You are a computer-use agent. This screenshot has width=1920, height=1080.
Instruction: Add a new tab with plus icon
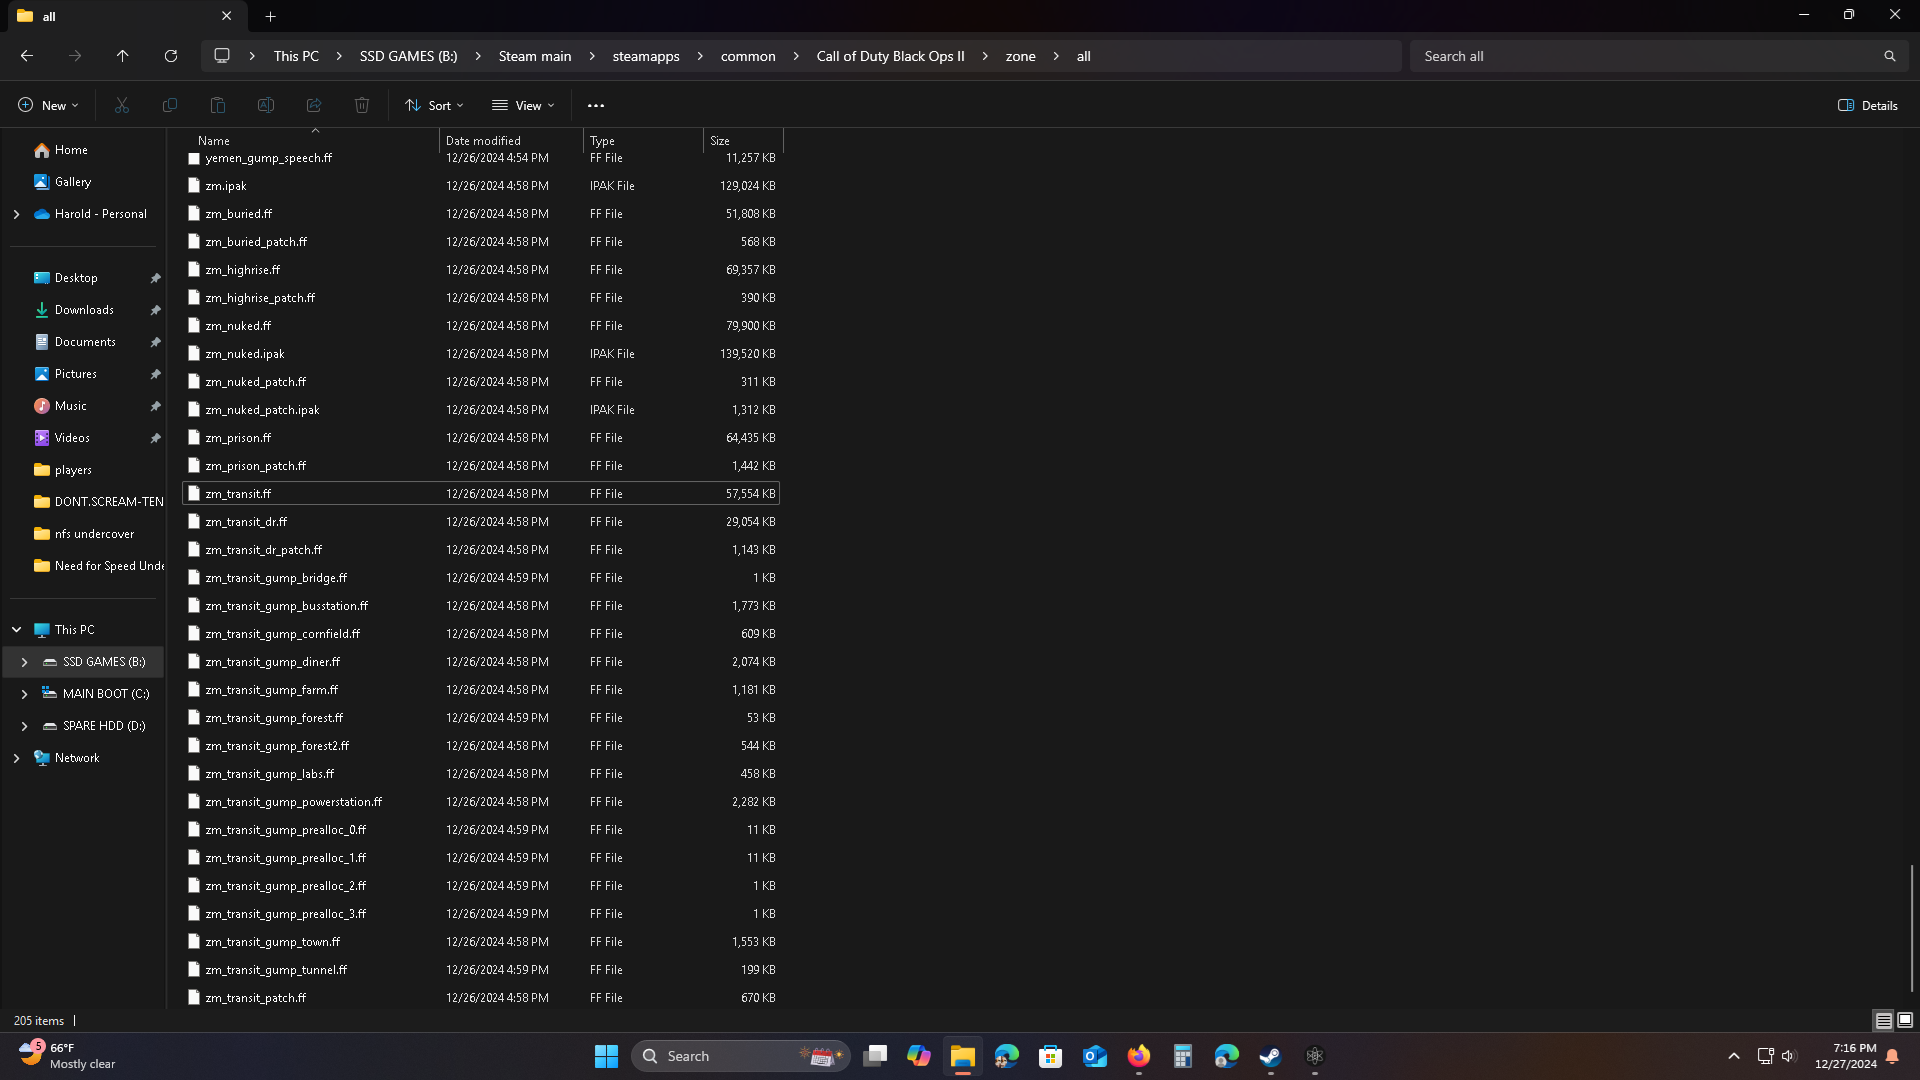271,16
